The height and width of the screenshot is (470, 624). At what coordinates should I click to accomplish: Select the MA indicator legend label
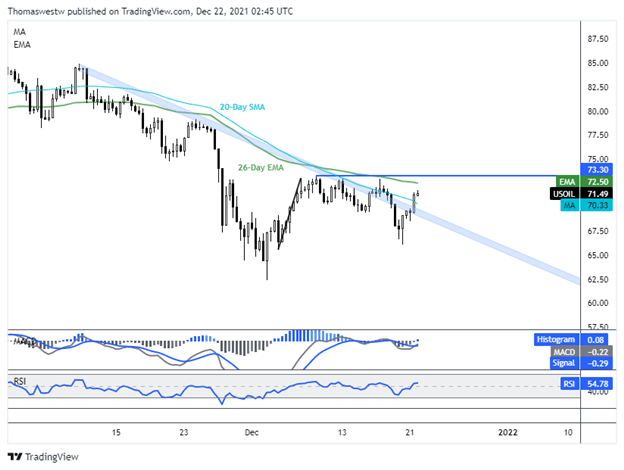pos(20,33)
